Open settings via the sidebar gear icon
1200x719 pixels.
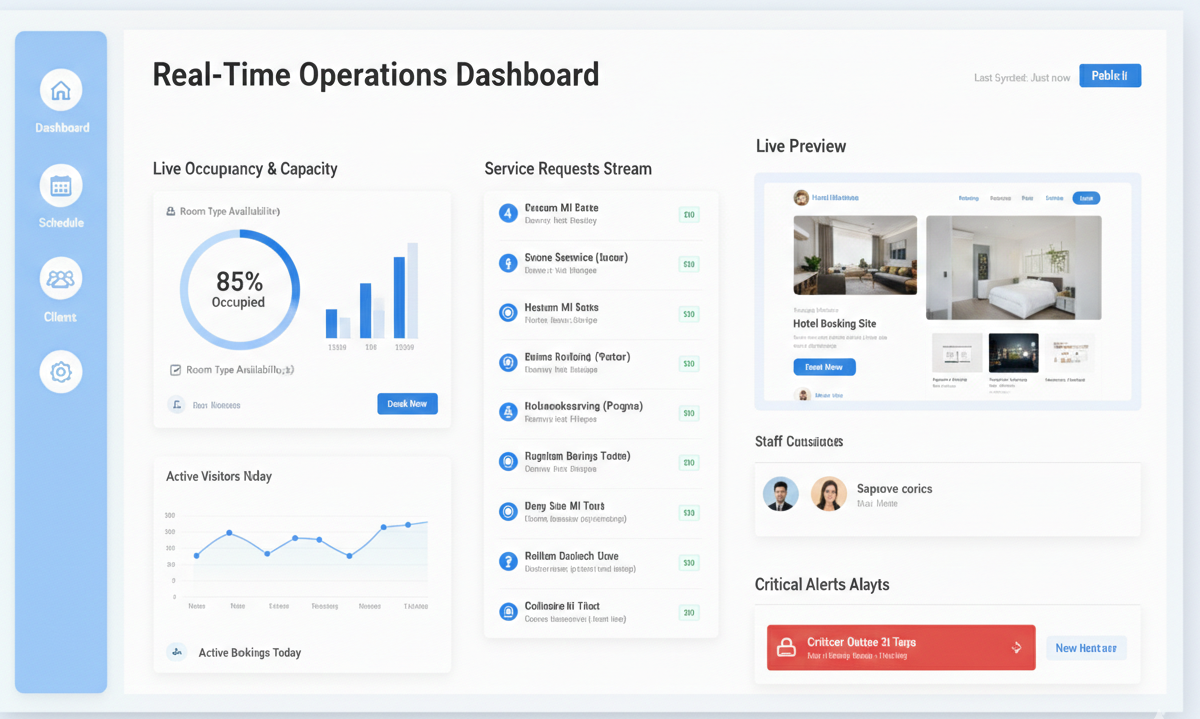[61, 372]
